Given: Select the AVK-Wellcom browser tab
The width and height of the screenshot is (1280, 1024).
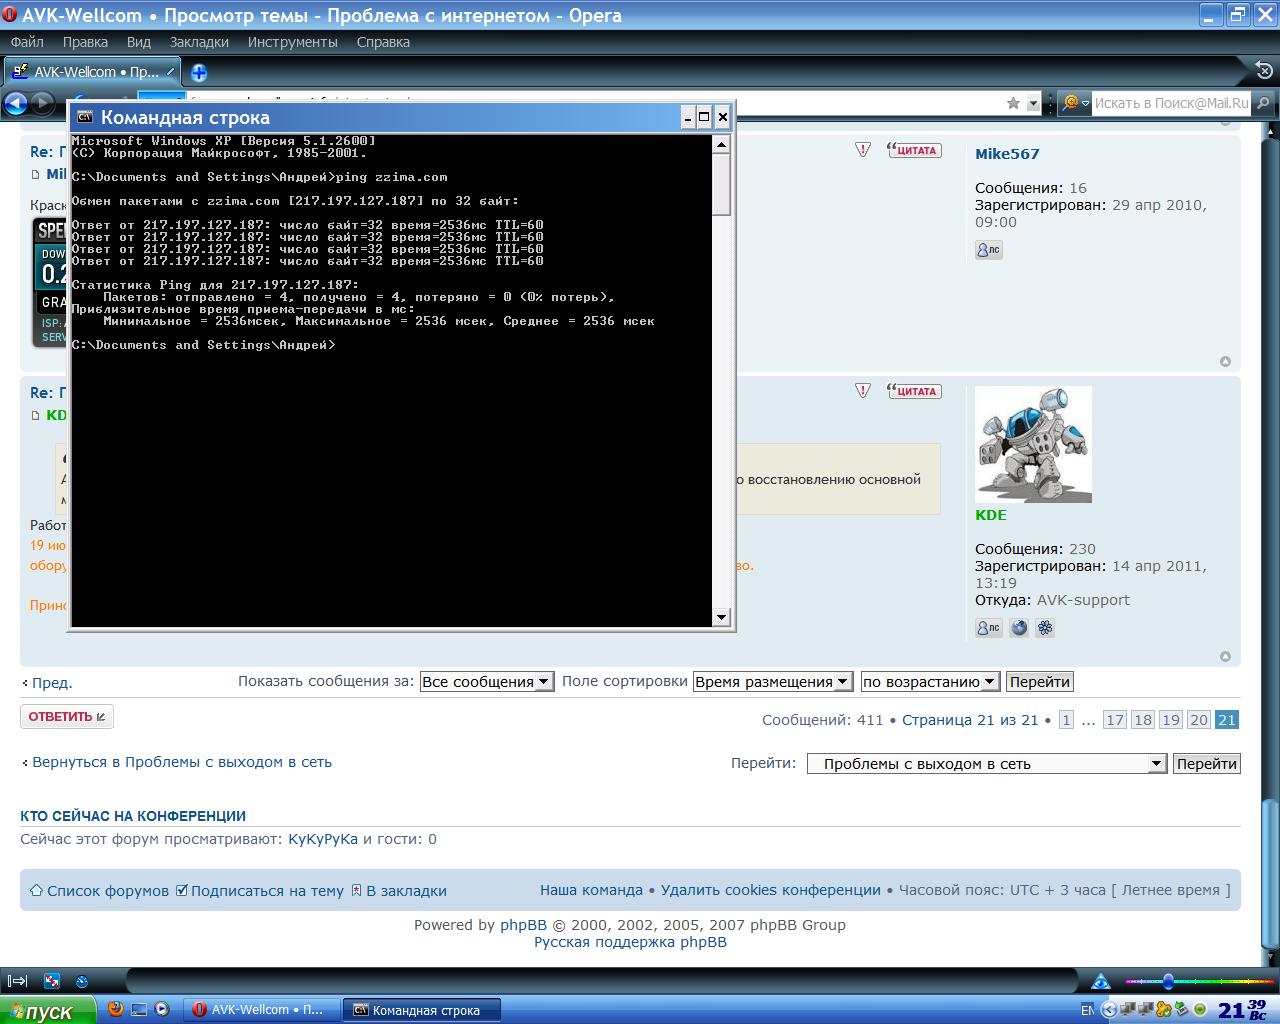Looking at the screenshot, I should (92, 72).
